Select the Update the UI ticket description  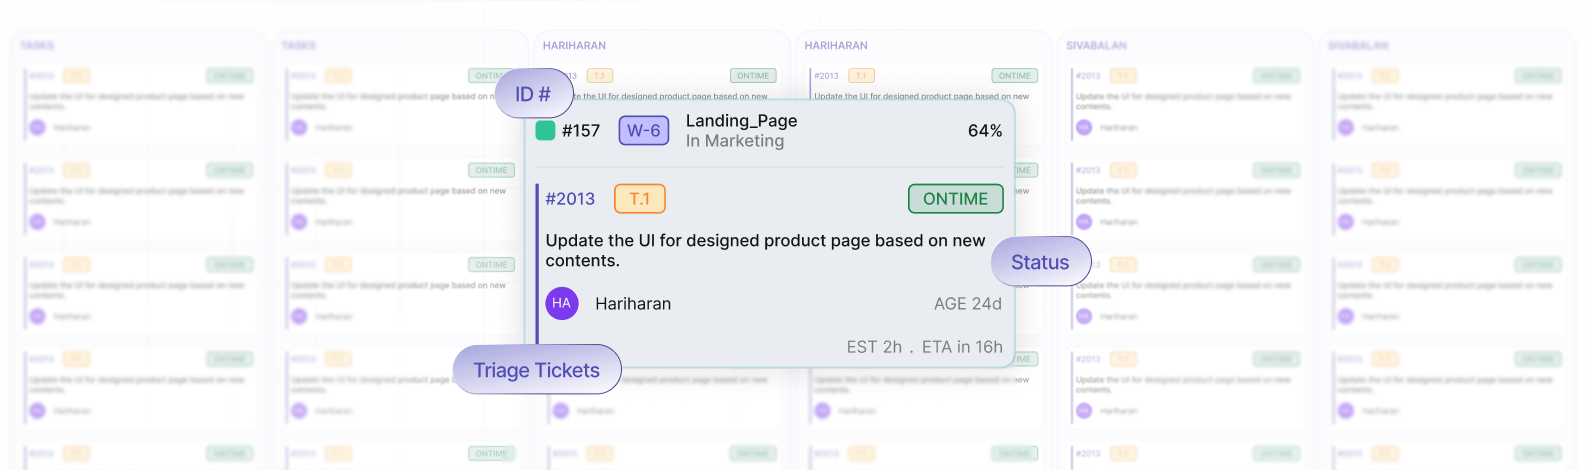(765, 250)
